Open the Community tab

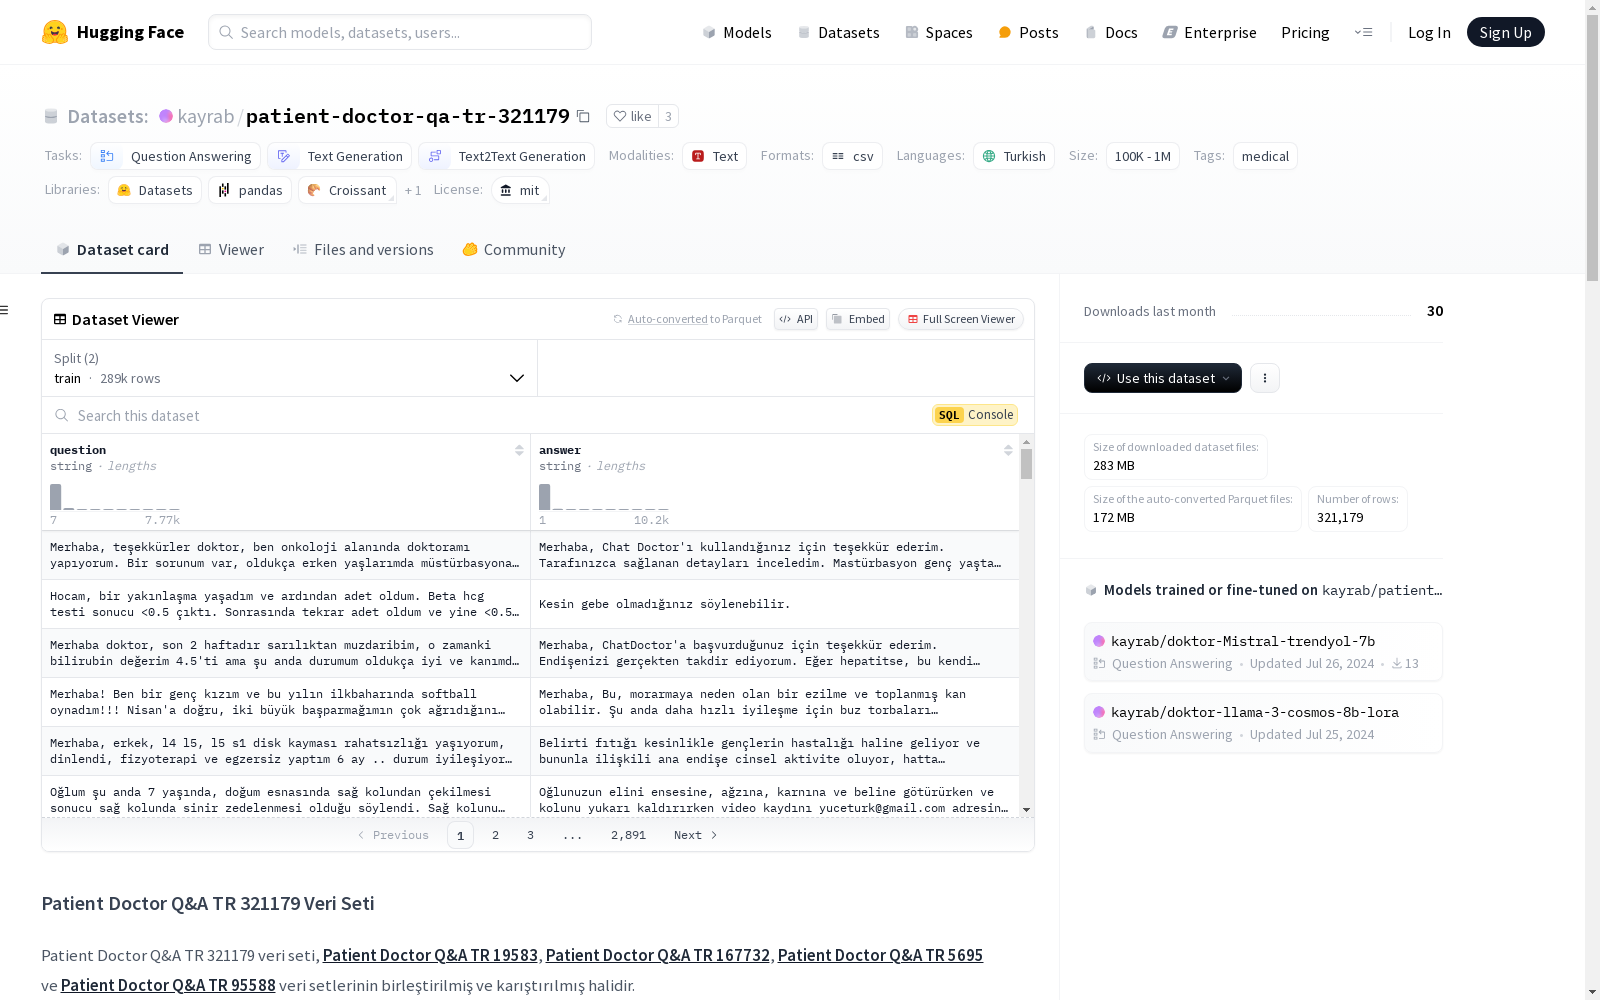point(514,250)
